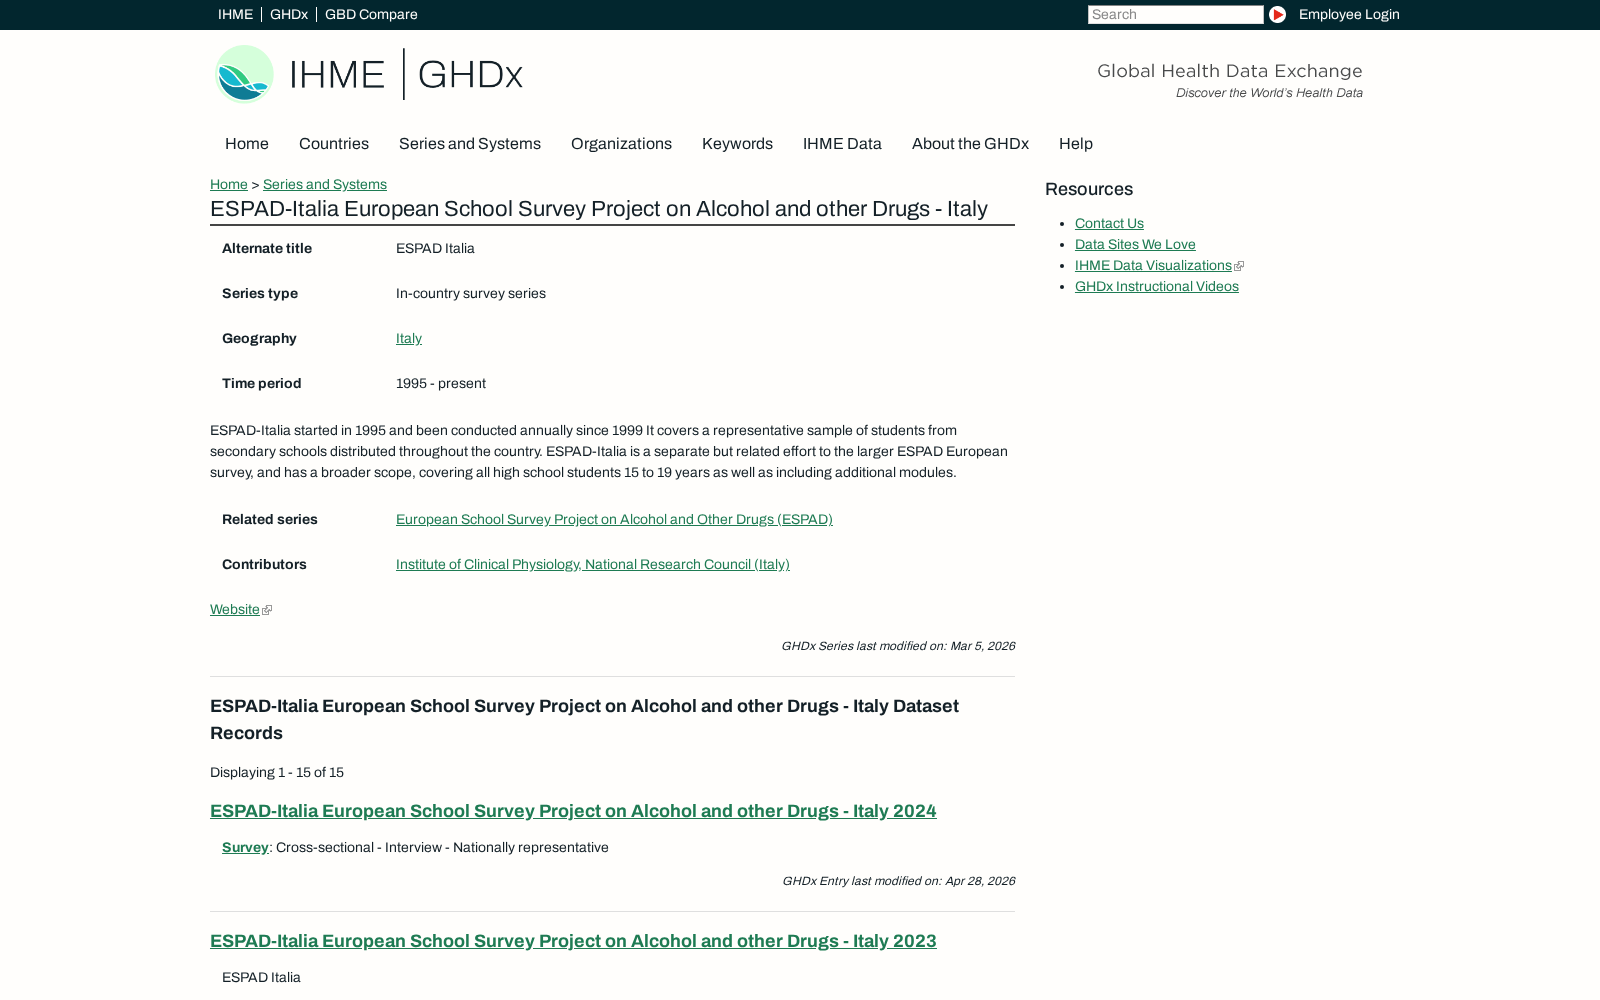The image size is (1600, 1000).
Task: Click 'GHDx Series last modified on: Mar 5, 2026'
Action: (898, 646)
